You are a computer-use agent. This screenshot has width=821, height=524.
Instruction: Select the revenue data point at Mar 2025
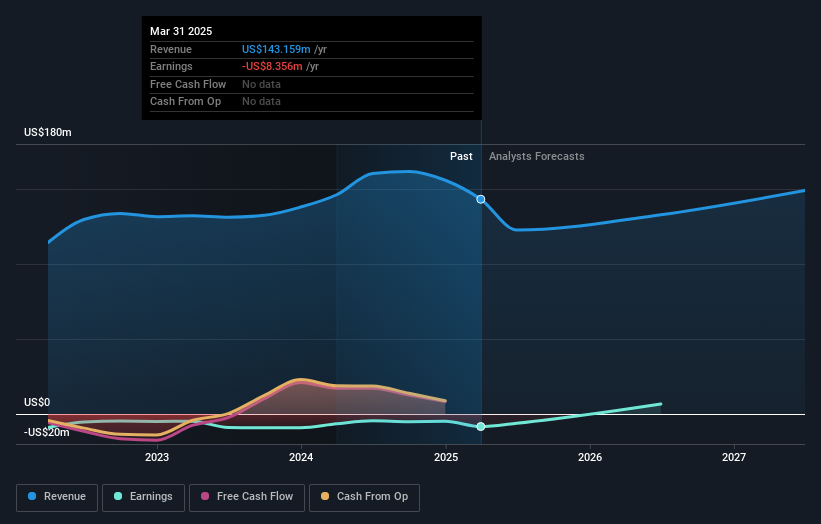481,199
